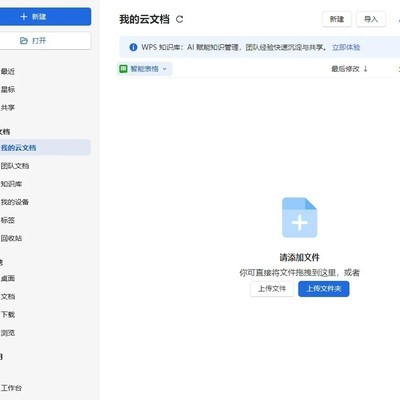The image size is (400, 400).
Task: Open 标签 in the sidebar
Action: [x=8, y=220]
